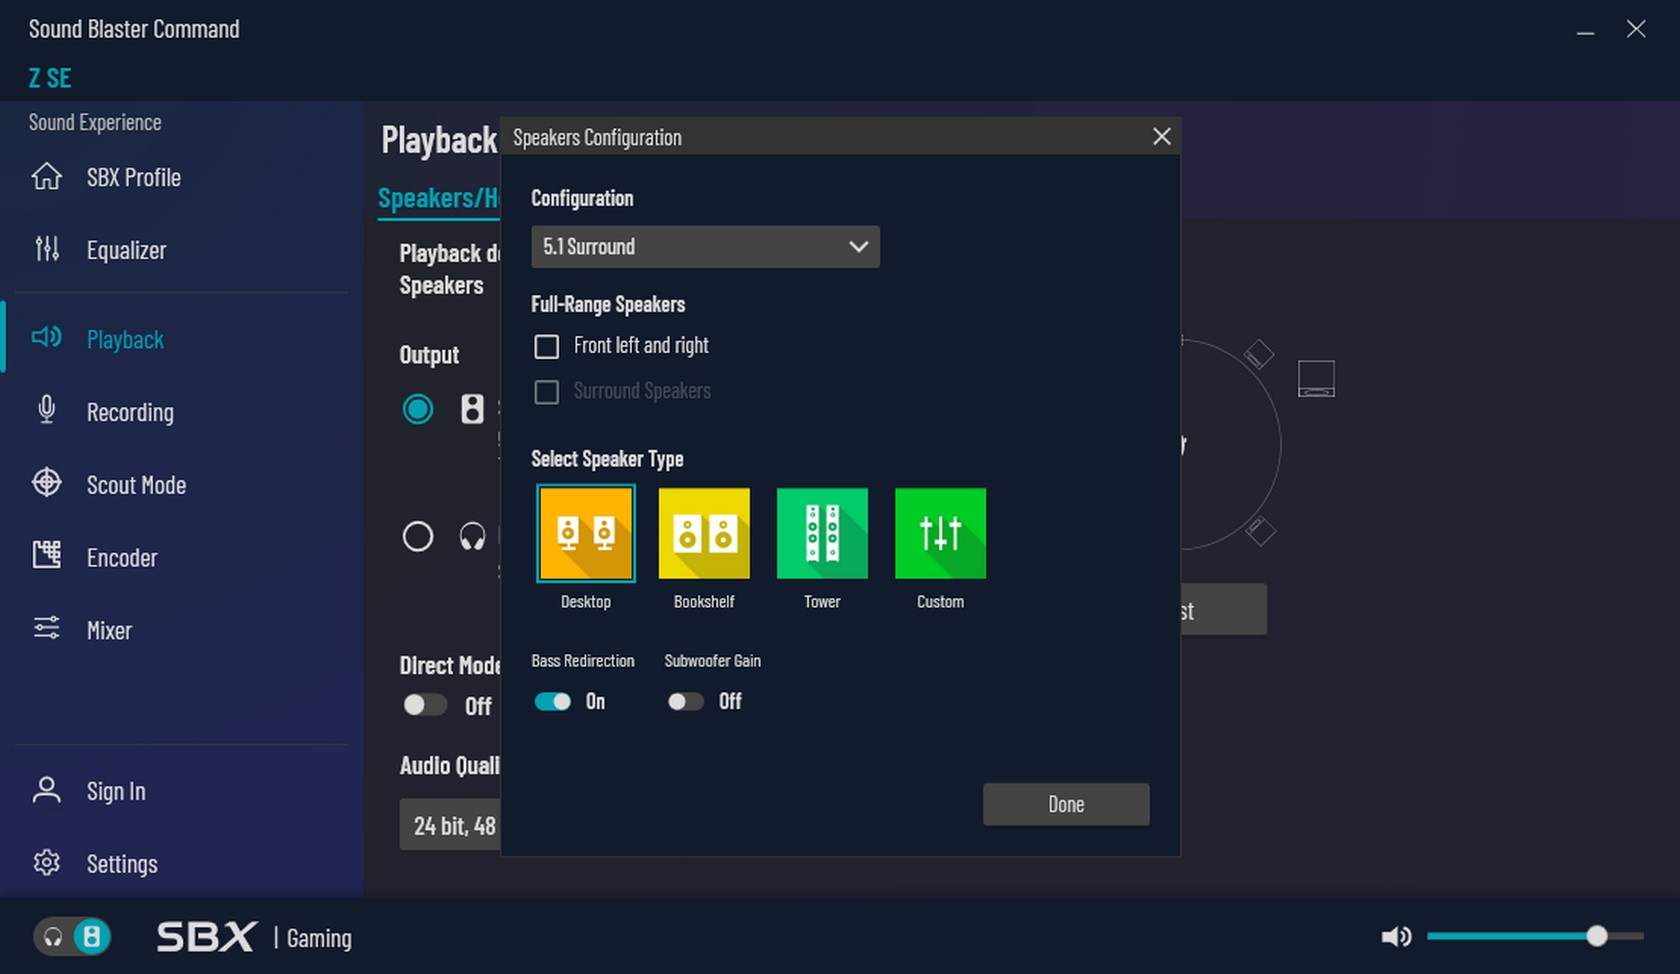
Task: Close the Speakers Configuration dialog
Action: click(x=1161, y=136)
